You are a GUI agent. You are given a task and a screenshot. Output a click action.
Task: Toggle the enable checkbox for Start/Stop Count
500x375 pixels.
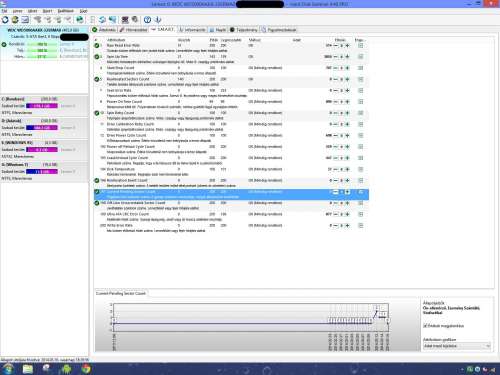tap(361, 68)
